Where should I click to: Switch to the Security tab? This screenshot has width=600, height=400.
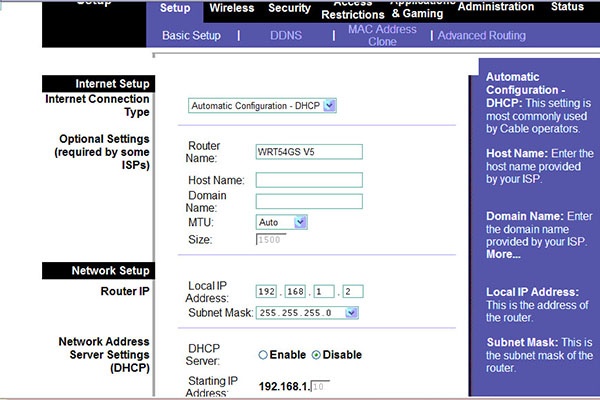[289, 8]
